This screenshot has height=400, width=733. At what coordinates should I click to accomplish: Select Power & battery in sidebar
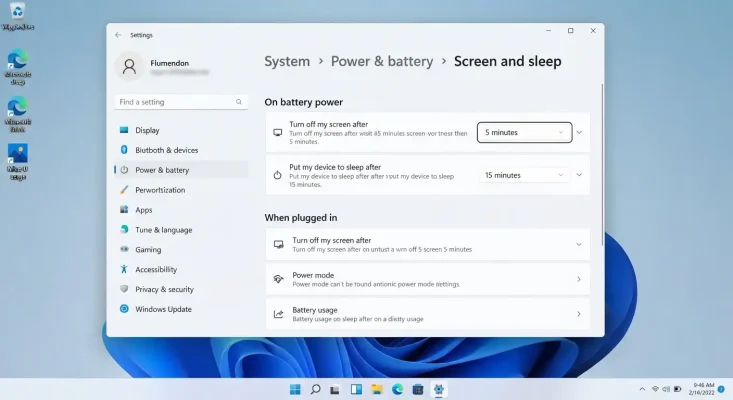tap(181, 170)
